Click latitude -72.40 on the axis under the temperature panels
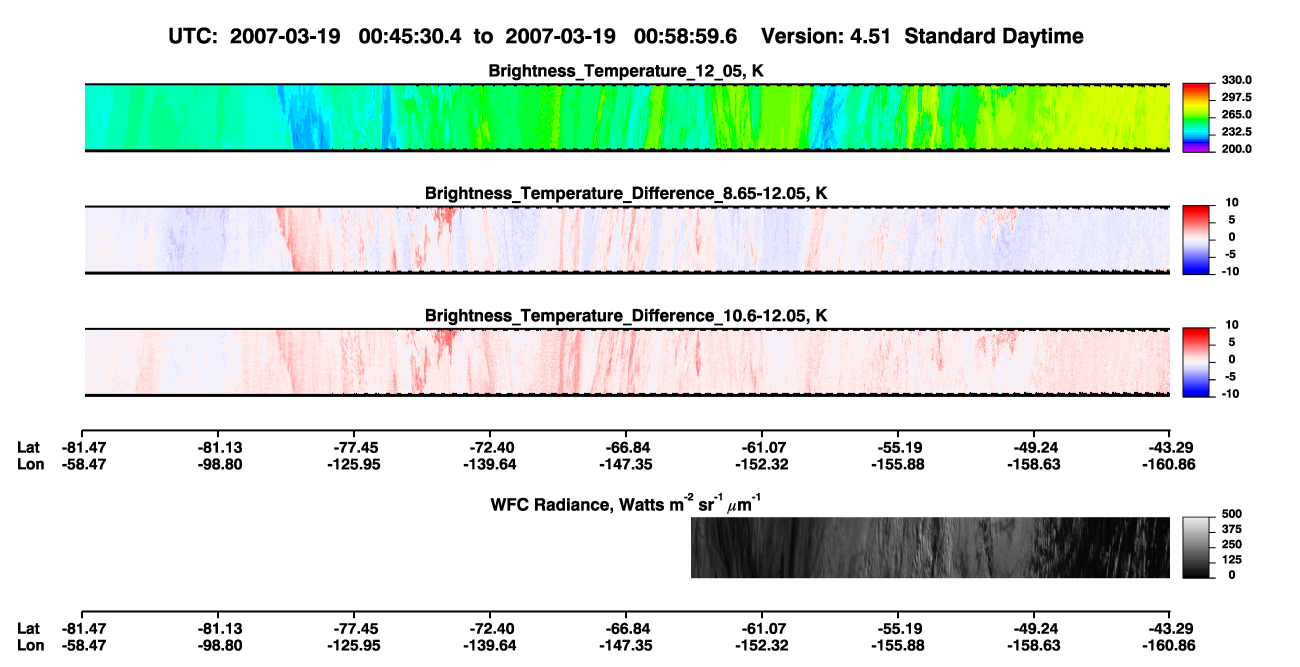The image size is (1300, 667). click(x=489, y=447)
